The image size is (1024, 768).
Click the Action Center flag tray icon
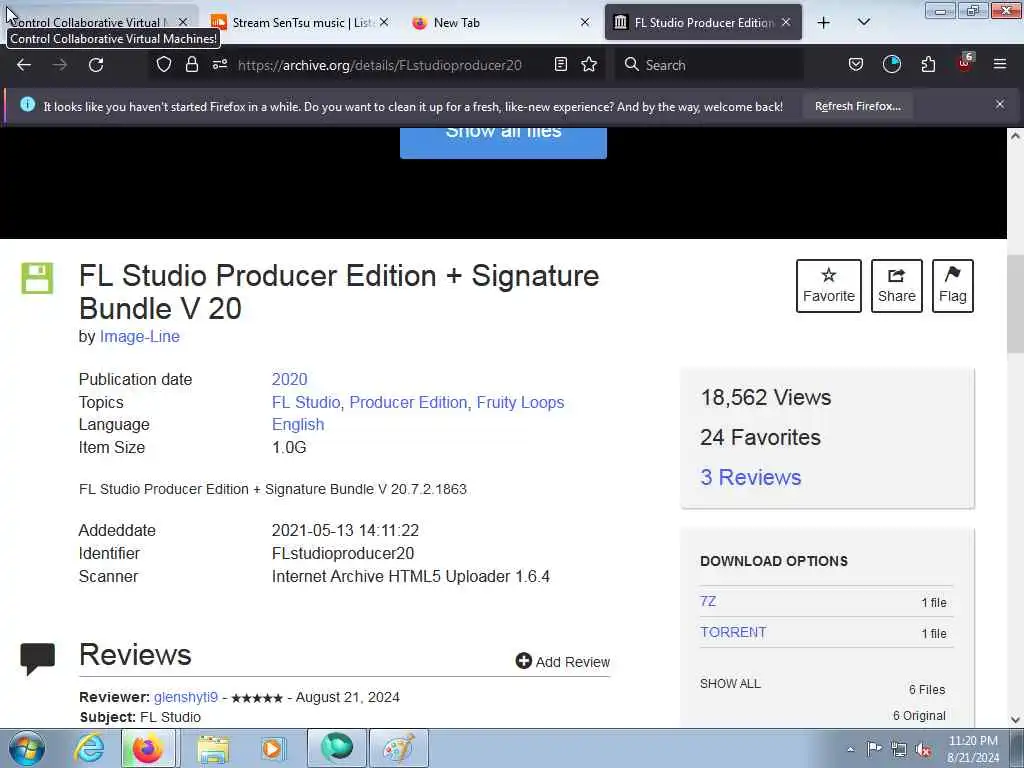pos(874,748)
